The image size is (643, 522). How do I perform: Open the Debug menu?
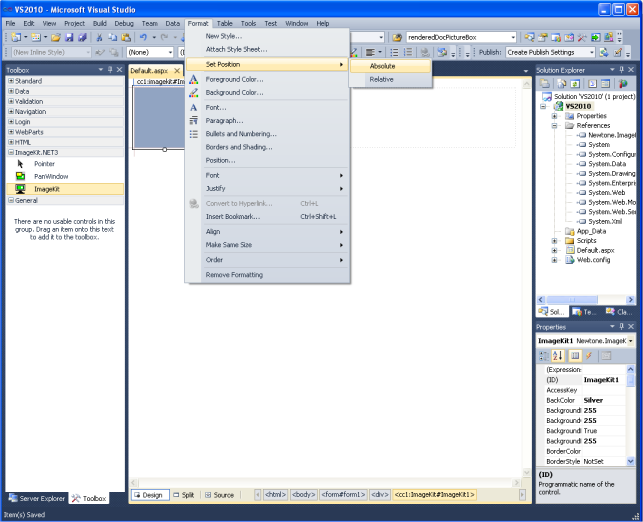coord(124,23)
